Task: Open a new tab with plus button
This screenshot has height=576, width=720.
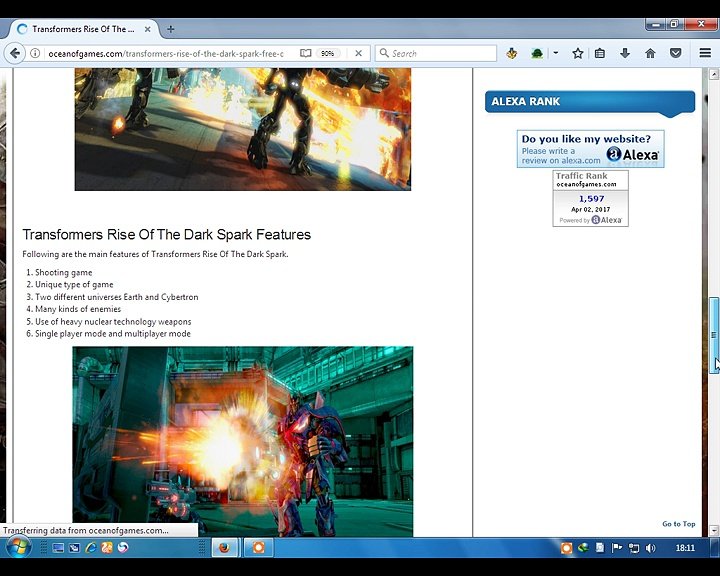Action: point(170,29)
